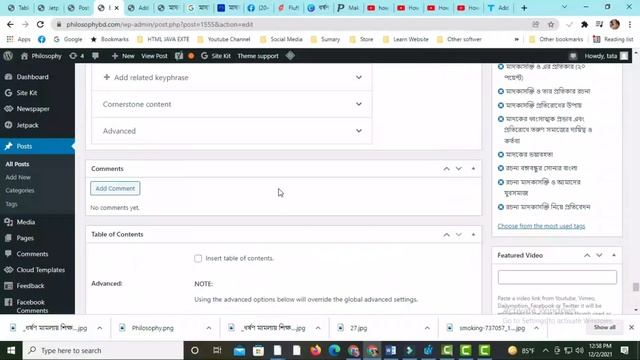This screenshot has width=640, height=360.
Task: Expand Add related keyphrase section
Action: point(231,77)
